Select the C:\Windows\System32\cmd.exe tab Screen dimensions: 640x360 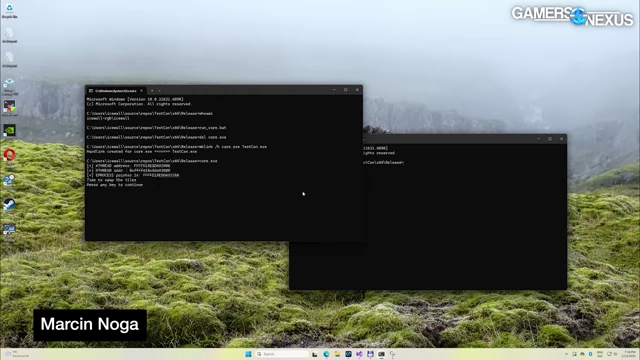[x=116, y=91]
